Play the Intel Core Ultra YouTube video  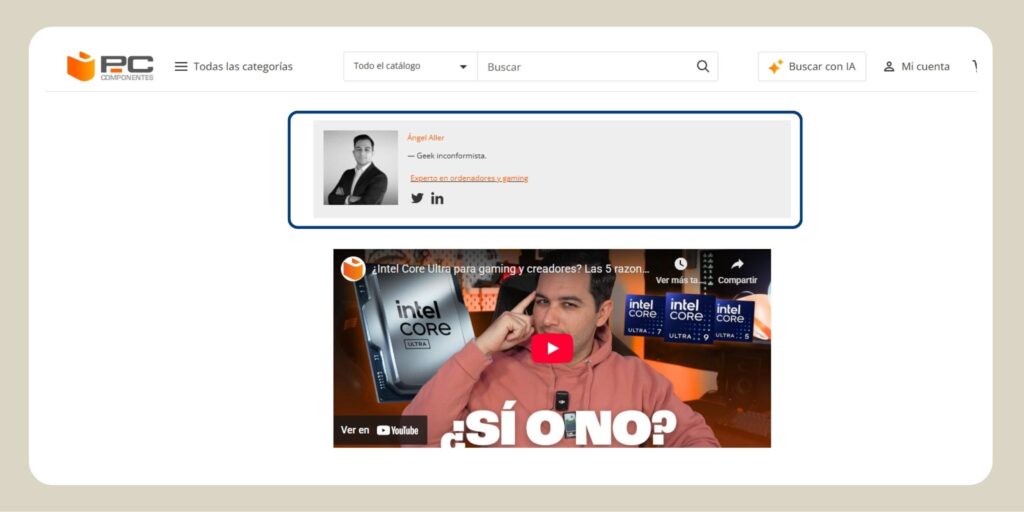tap(552, 348)
